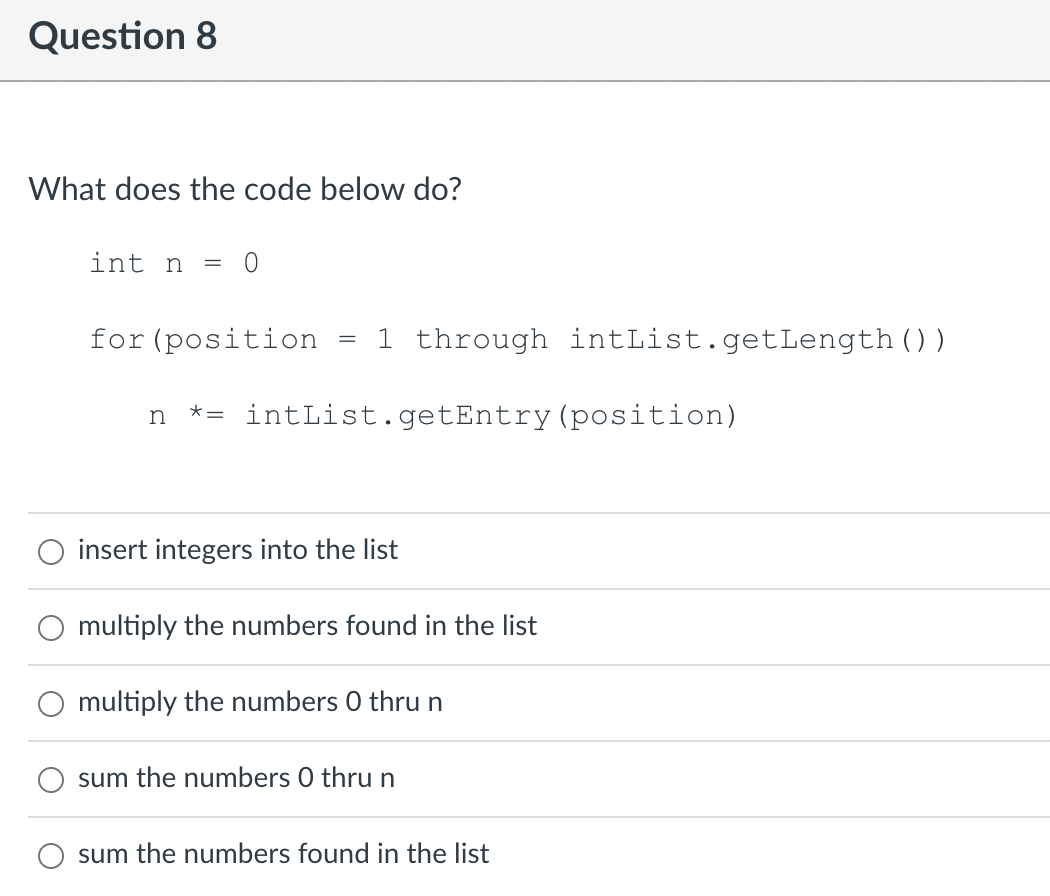Click the divider below the code block
Viewport: 1050px width, 896px height.
(525, 512)
